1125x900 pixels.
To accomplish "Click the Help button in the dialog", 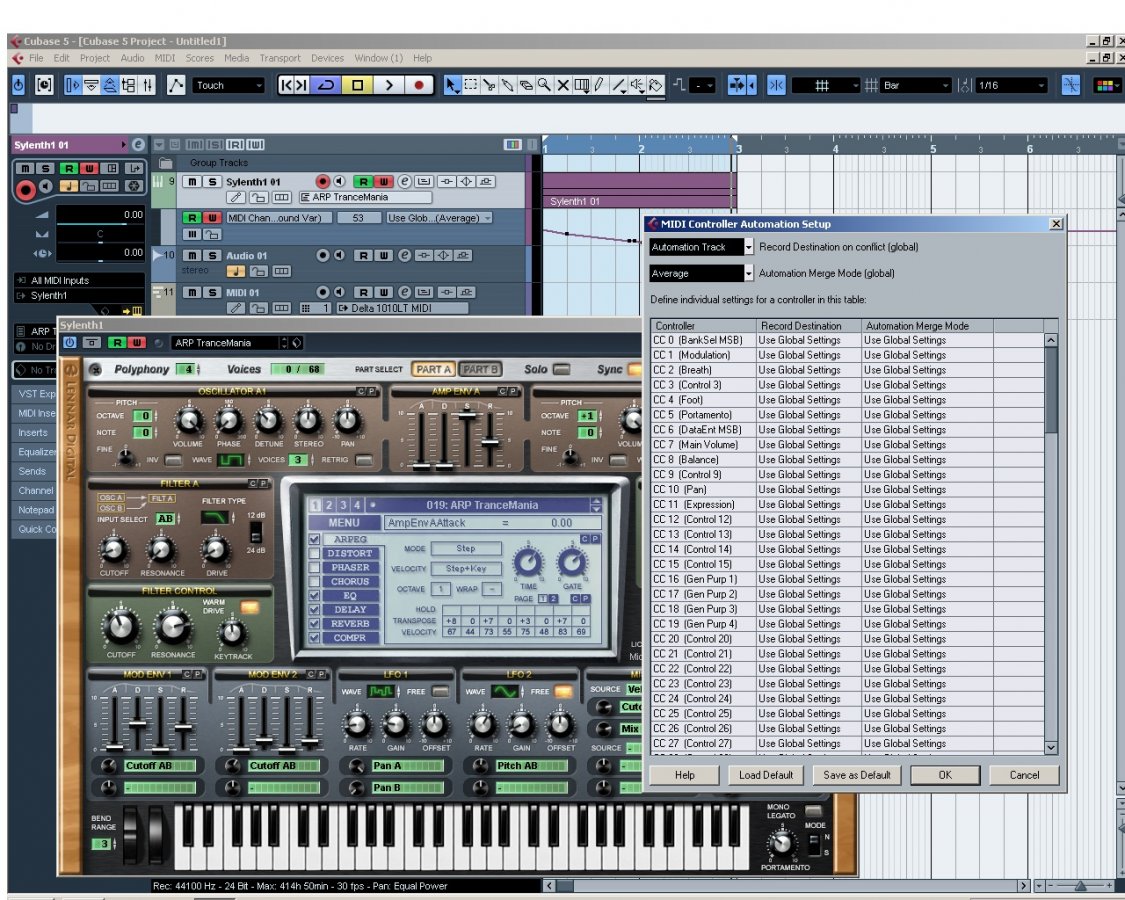I will click(684, 775).
